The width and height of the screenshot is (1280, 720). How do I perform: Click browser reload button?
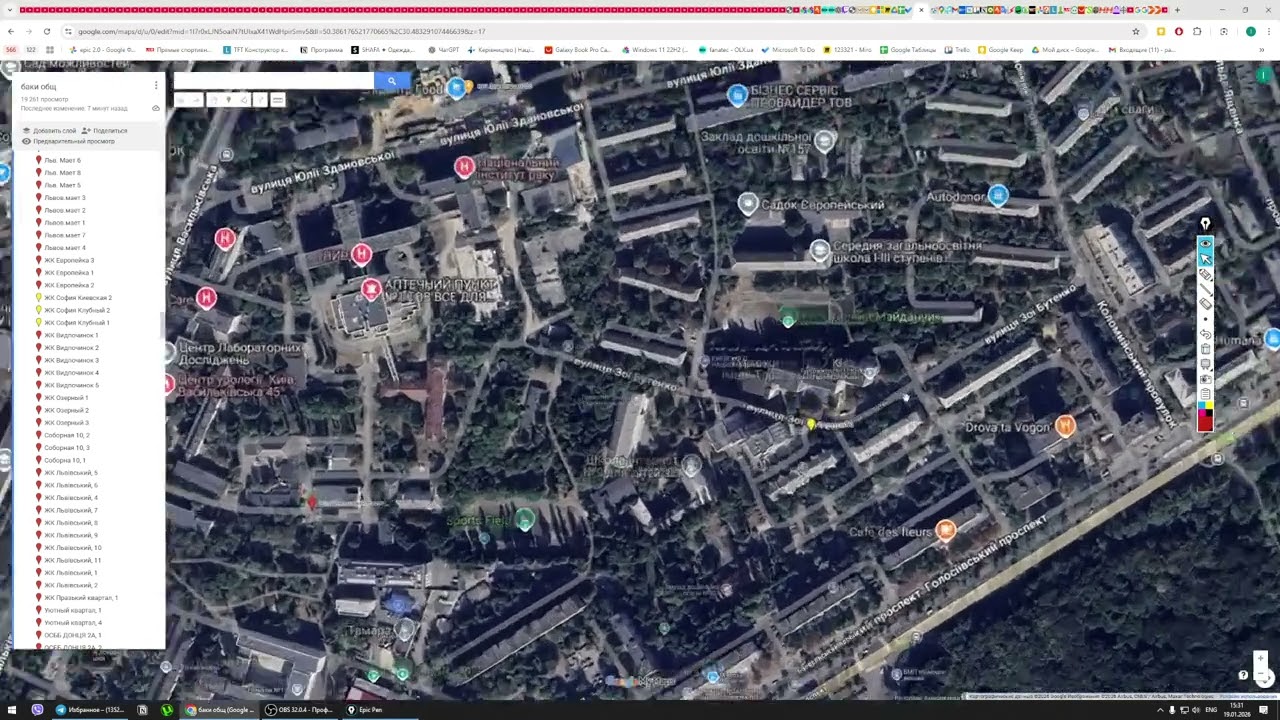tap(46, 31)
